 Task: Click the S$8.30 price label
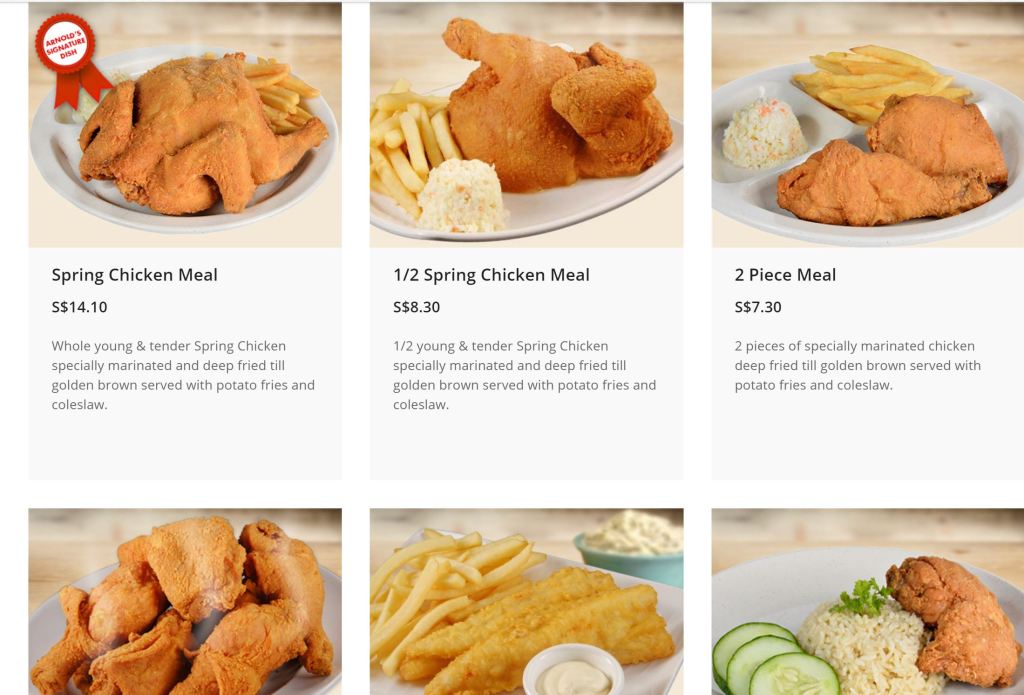pos(417,307)
